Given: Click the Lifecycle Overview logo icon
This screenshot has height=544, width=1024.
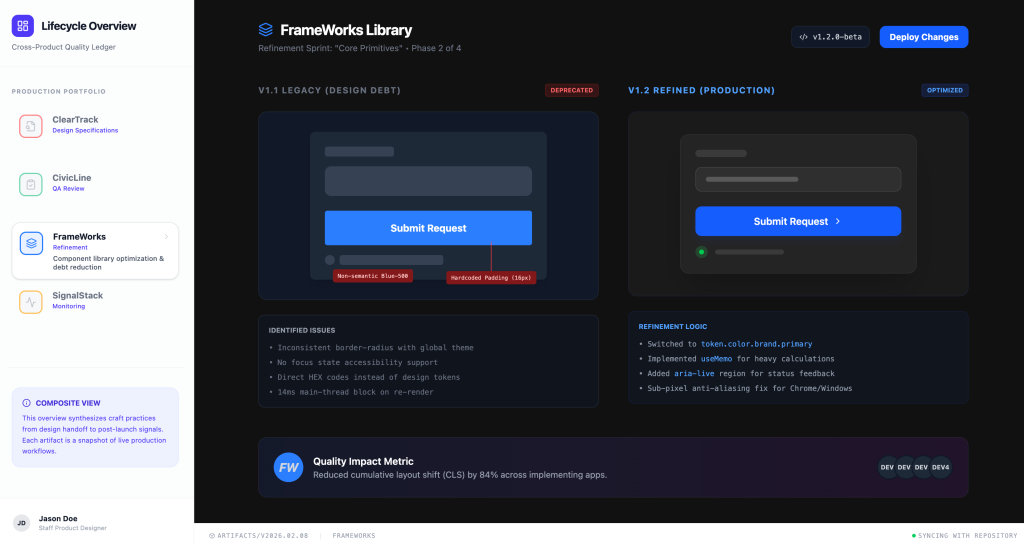Looking at the screenshot, I should (x=23, y=26).
